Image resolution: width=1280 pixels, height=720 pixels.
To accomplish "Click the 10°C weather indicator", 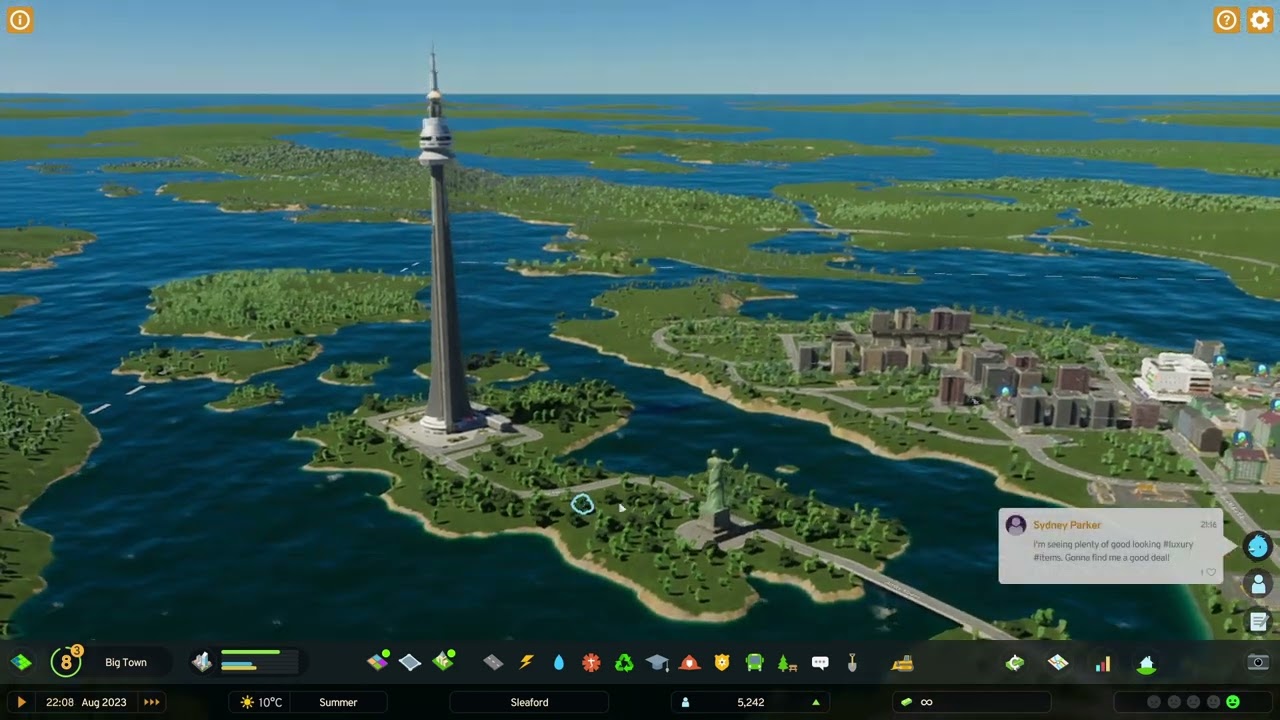I will [x=261, y=702].
